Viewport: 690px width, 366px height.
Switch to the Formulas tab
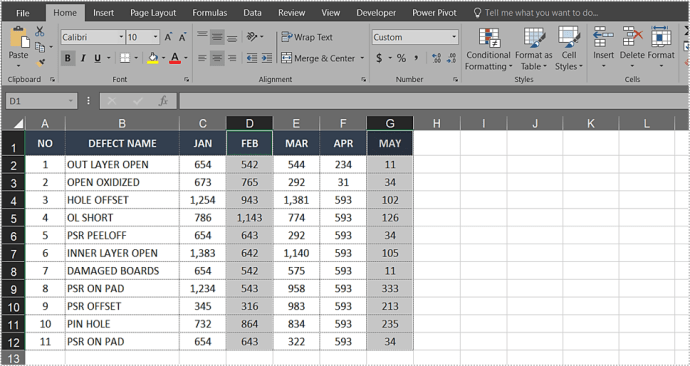(x=209, y=13)
